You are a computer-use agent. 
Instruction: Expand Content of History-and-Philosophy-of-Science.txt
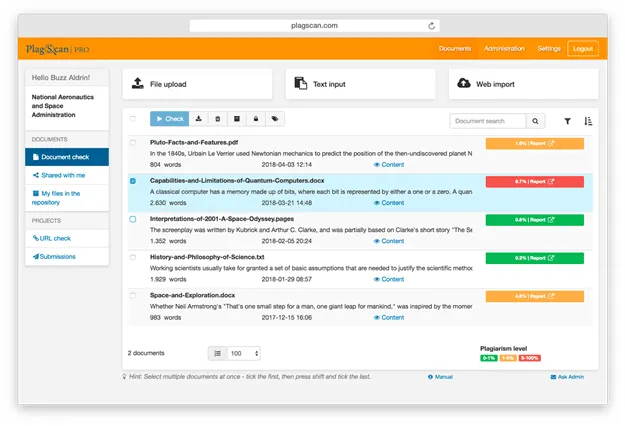tap(389, 279)
